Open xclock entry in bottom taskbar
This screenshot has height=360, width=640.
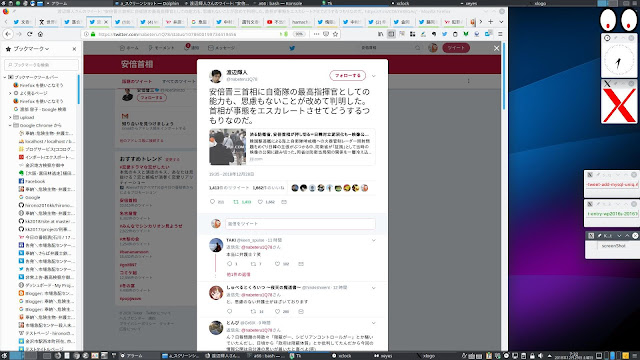[x=342, y=356]
